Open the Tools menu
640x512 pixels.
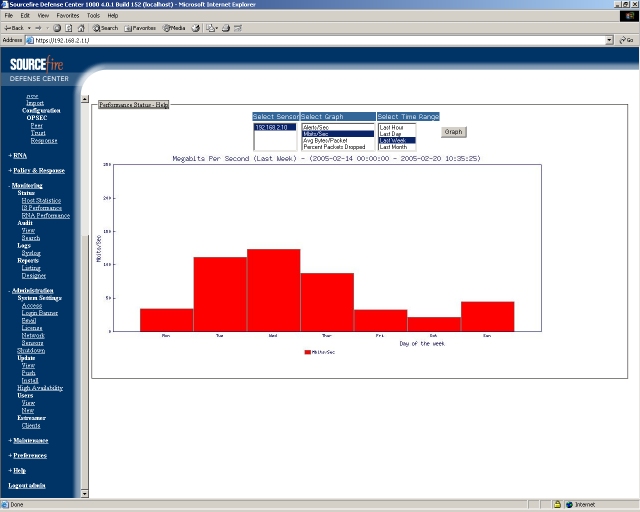[93, 16]
